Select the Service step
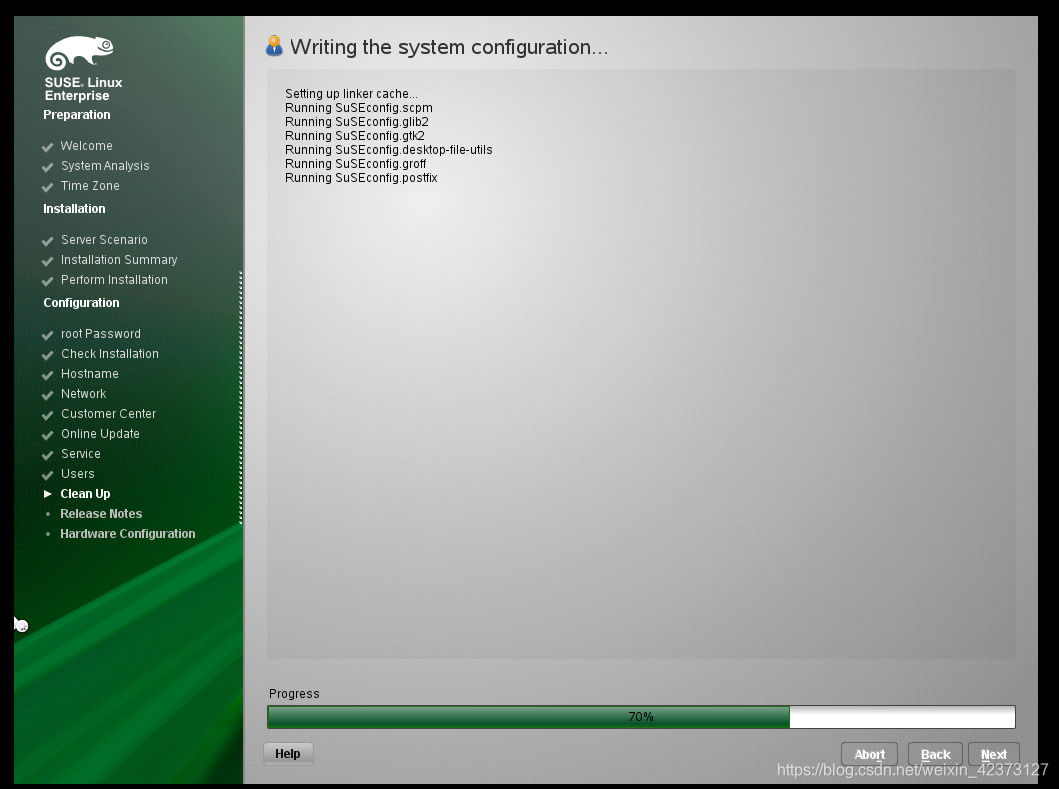The image size is (1059, 789). pyautogui.click(x=80, y=453)
